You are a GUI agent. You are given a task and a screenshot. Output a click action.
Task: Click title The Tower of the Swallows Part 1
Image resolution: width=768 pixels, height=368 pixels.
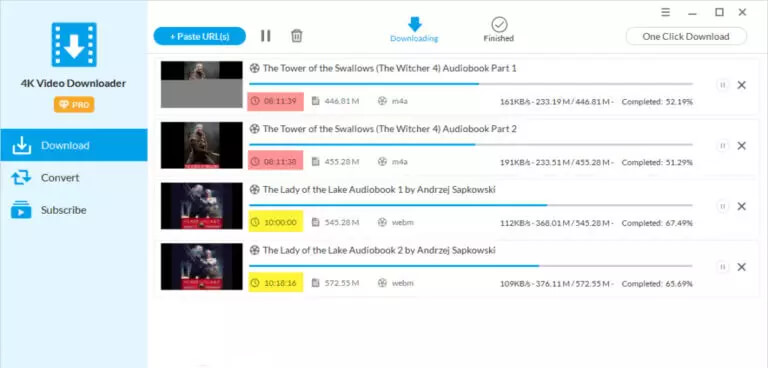(389, 68)
